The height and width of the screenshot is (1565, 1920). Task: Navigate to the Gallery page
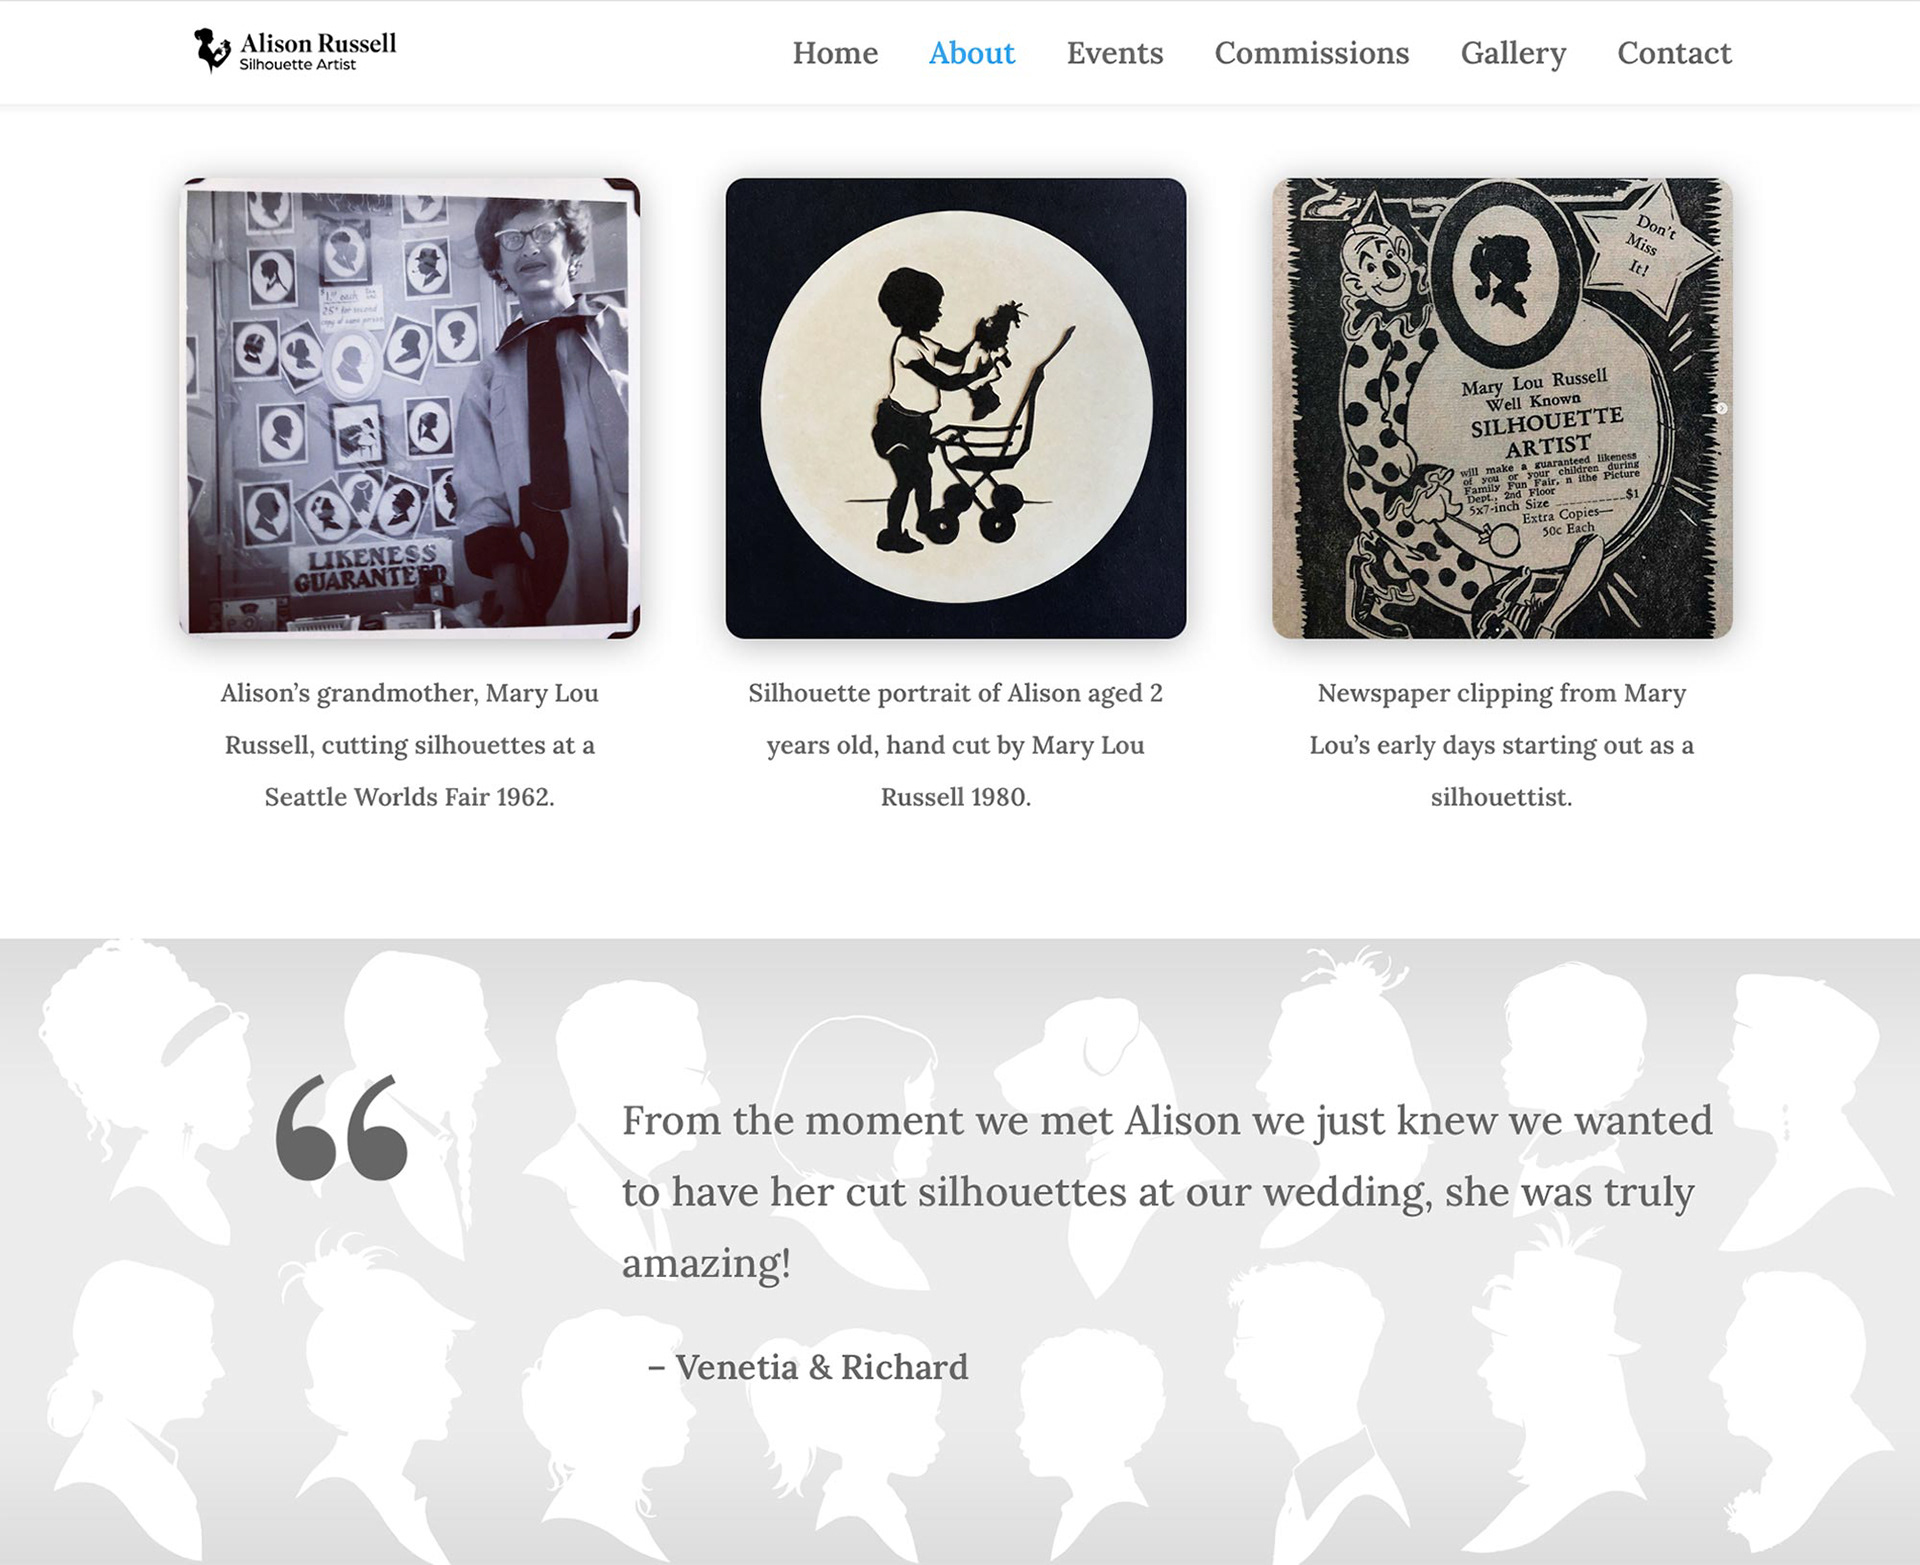(x=1513, y=53)
